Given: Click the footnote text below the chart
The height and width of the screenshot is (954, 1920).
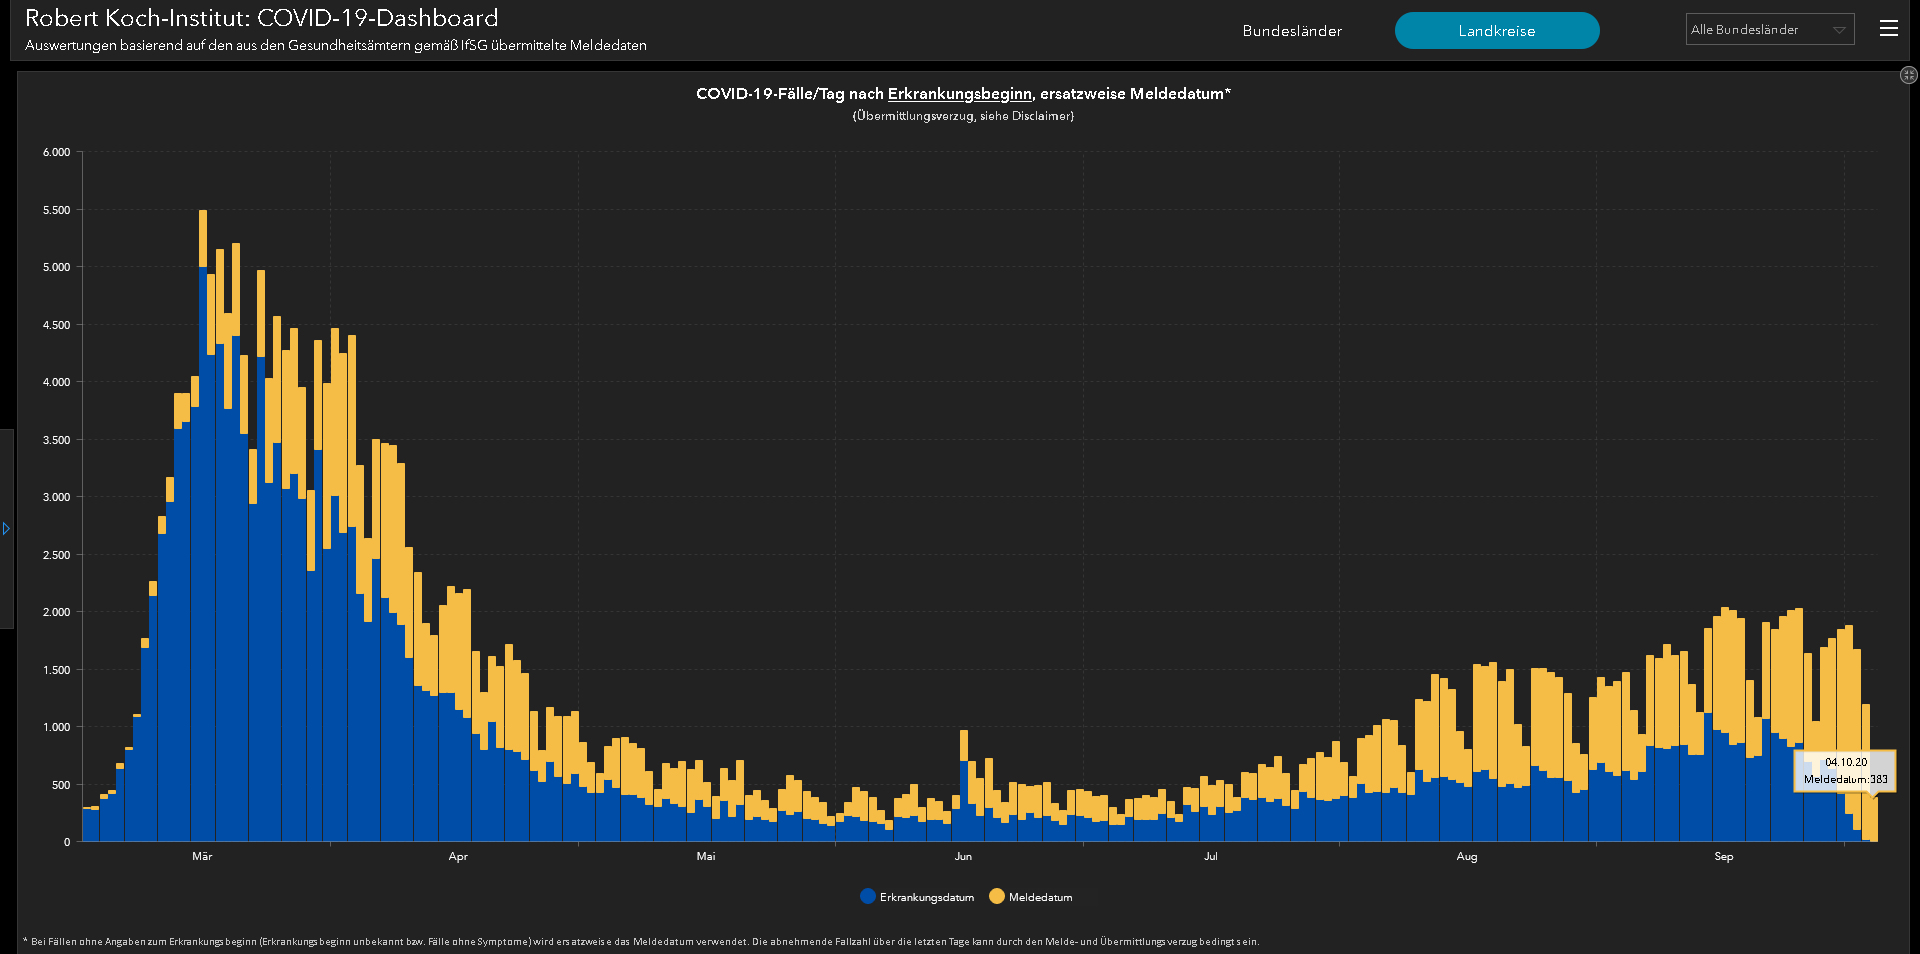Looking at the screenshot, I should (640, 942).
